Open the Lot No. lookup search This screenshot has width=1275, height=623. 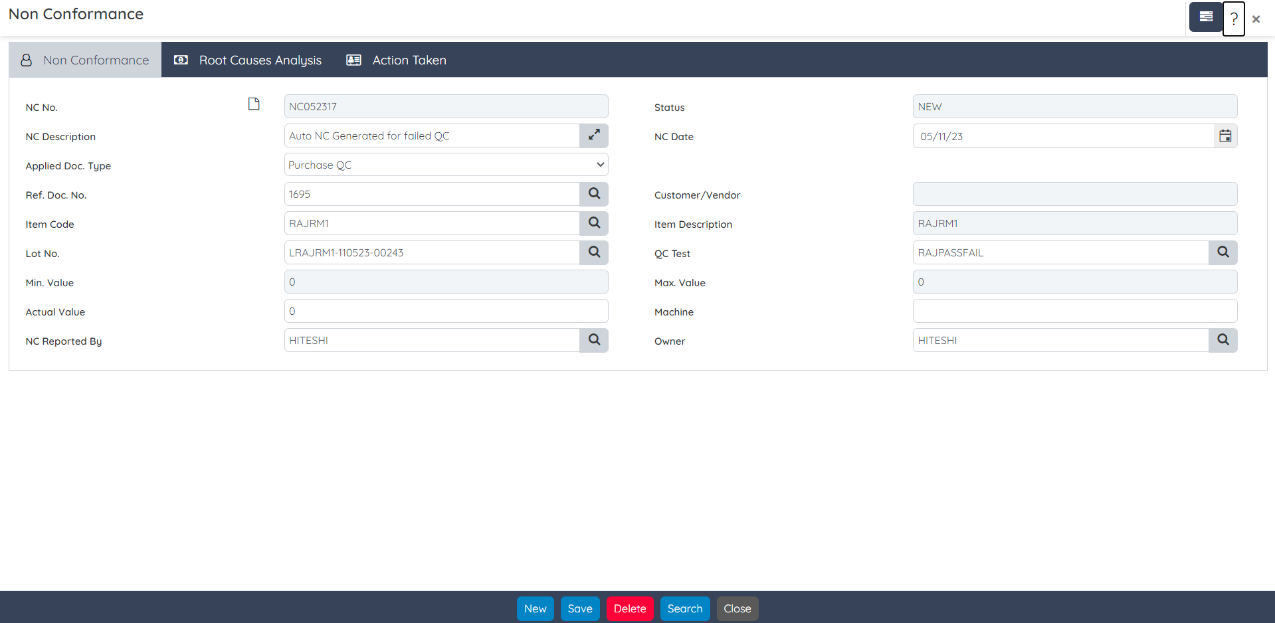pos(593,253)
